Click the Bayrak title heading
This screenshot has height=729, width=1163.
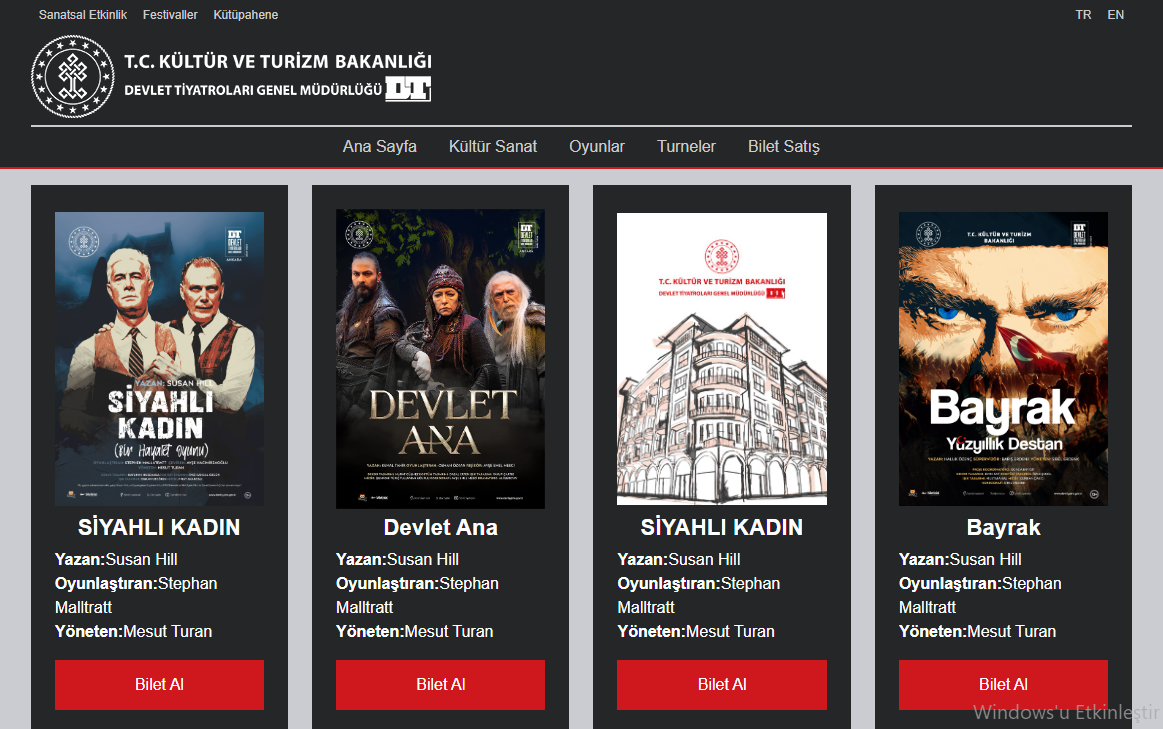point(1003,527)
